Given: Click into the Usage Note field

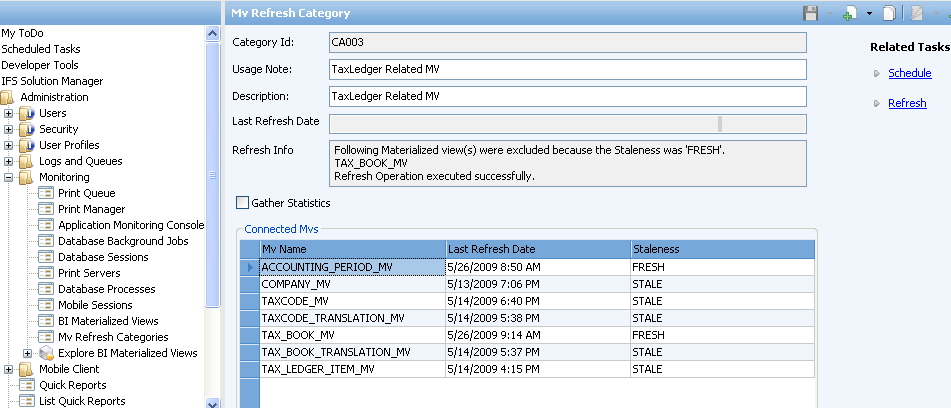Looking at the screenshot, I should click(568, 69).
